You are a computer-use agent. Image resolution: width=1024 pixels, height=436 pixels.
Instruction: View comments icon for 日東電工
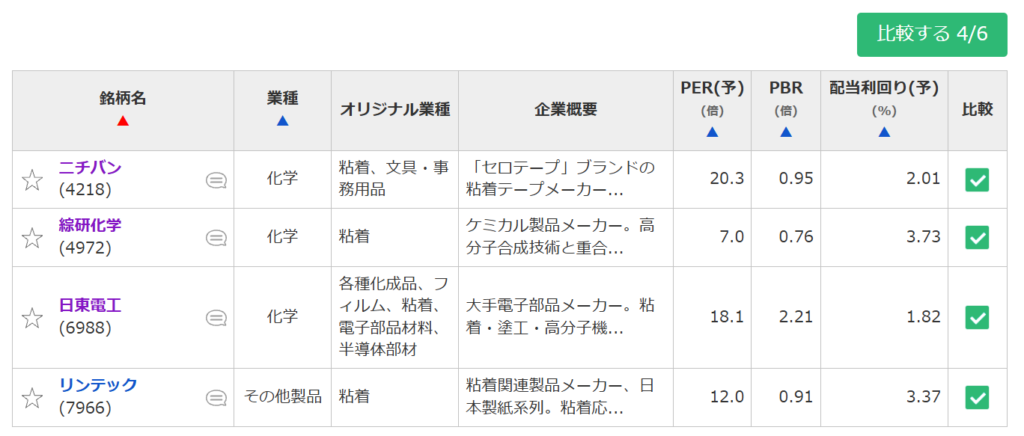click(216, 319)
